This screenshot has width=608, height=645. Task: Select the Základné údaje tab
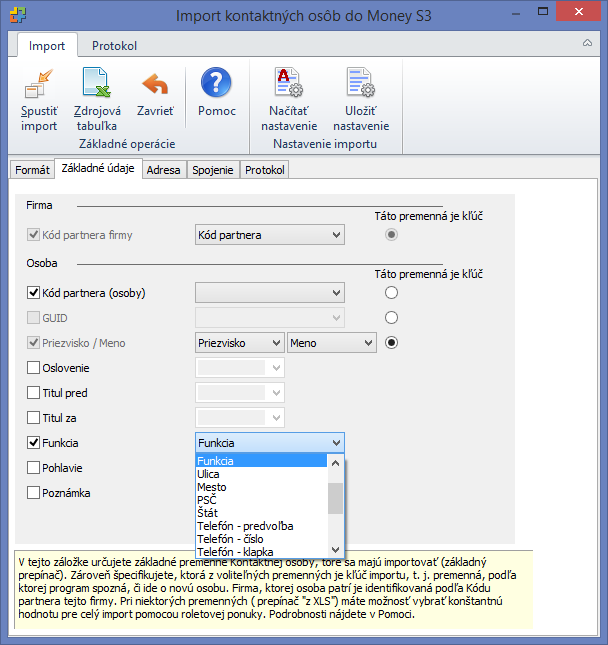[x=98, y=168]
